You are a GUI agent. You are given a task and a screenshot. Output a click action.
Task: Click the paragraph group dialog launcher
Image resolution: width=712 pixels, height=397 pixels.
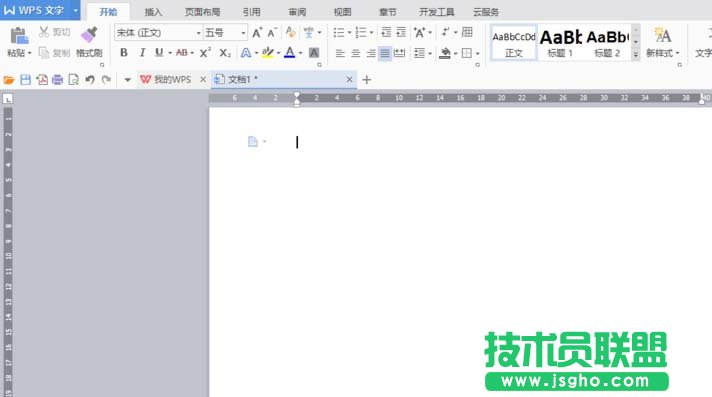pos(477,65)
